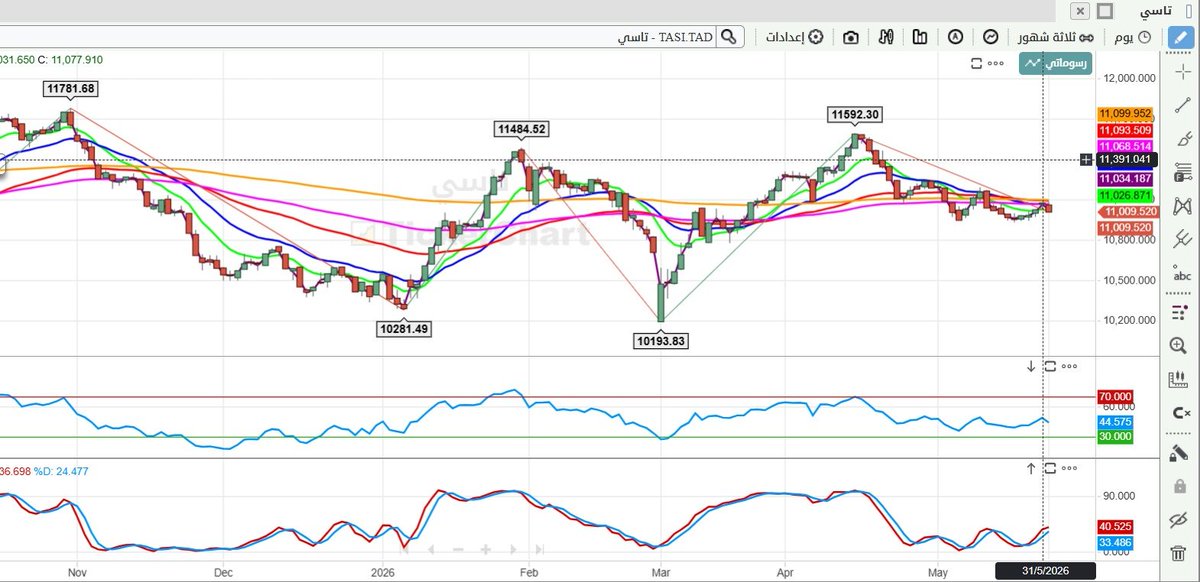1200x582 pixels.
Task: Select the XABCD pattern tool
Action: [x=1183, y=206]
